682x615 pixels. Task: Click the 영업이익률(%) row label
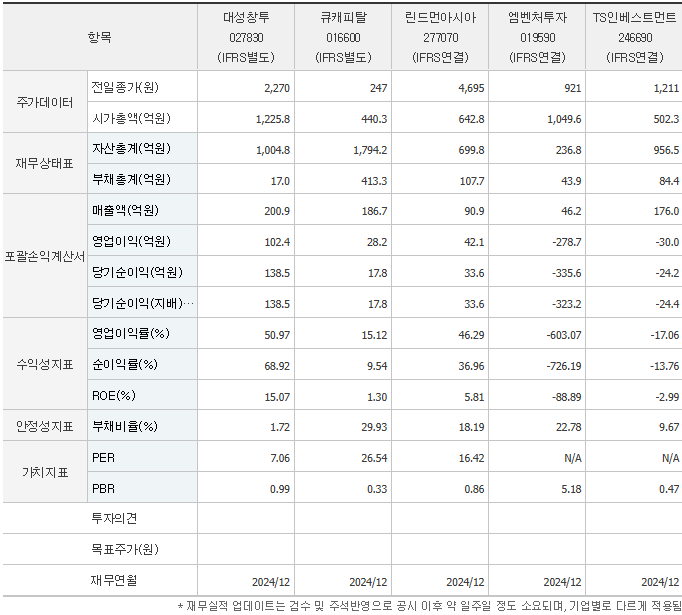[131, 334]
